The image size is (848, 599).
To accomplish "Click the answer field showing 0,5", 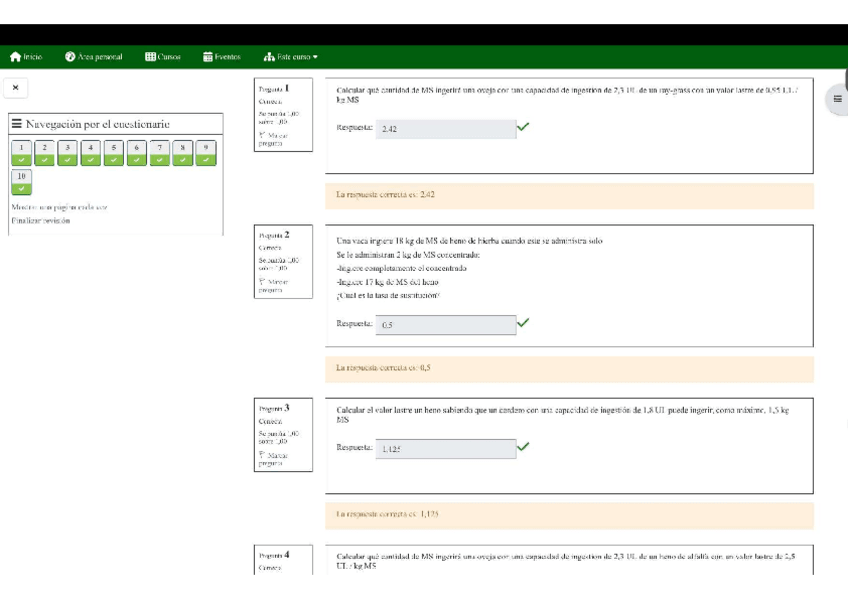I will point(446,325).
